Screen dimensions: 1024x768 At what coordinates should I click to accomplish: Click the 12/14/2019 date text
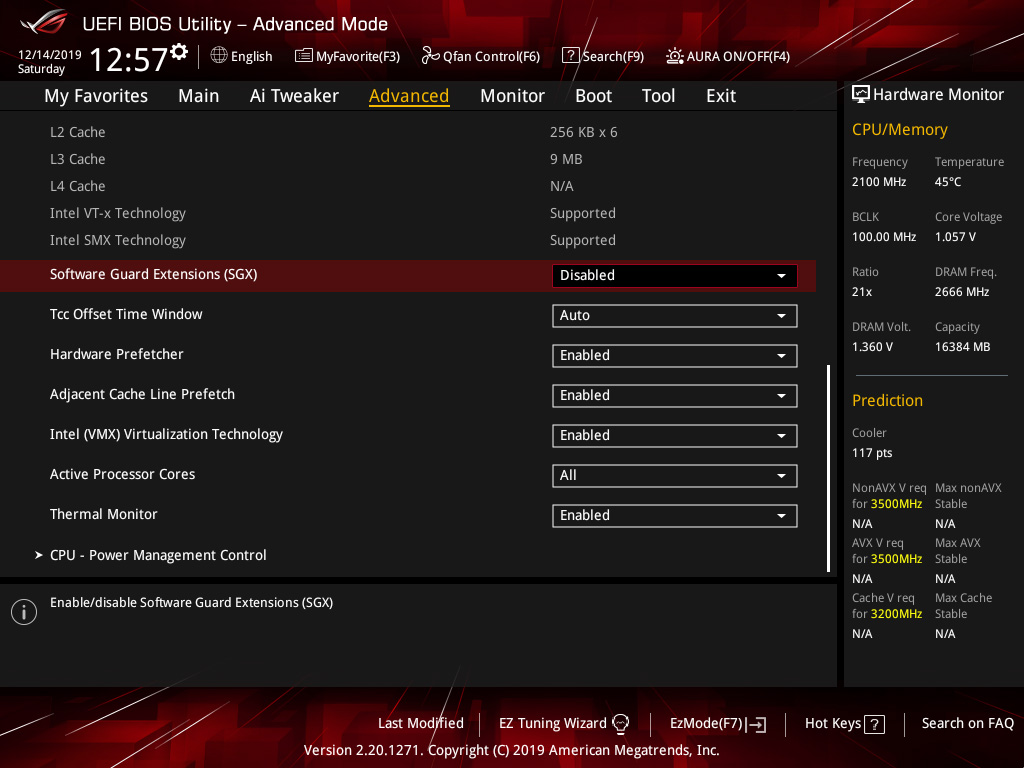[x=50, y=54]
